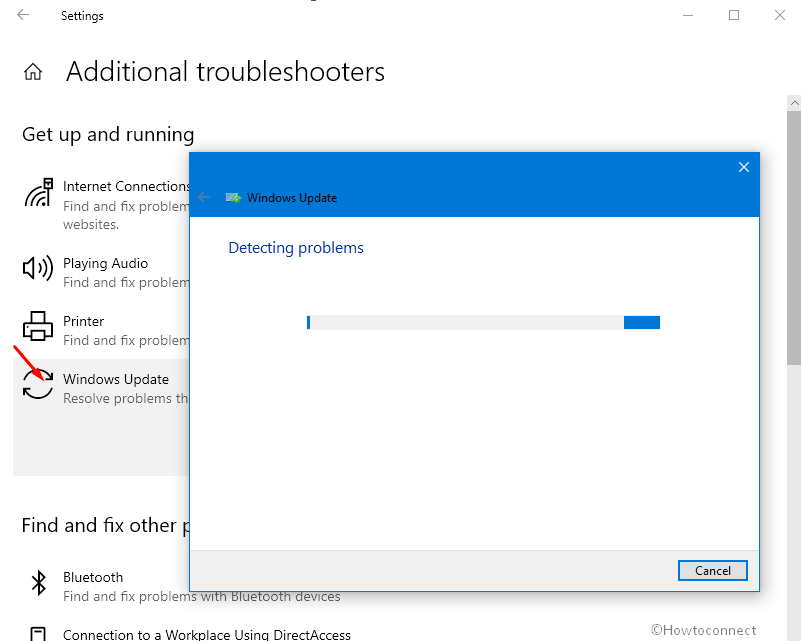Click the Detecting problems progress bar
This screenshot has height=641, width=801.
pos(483,322)
